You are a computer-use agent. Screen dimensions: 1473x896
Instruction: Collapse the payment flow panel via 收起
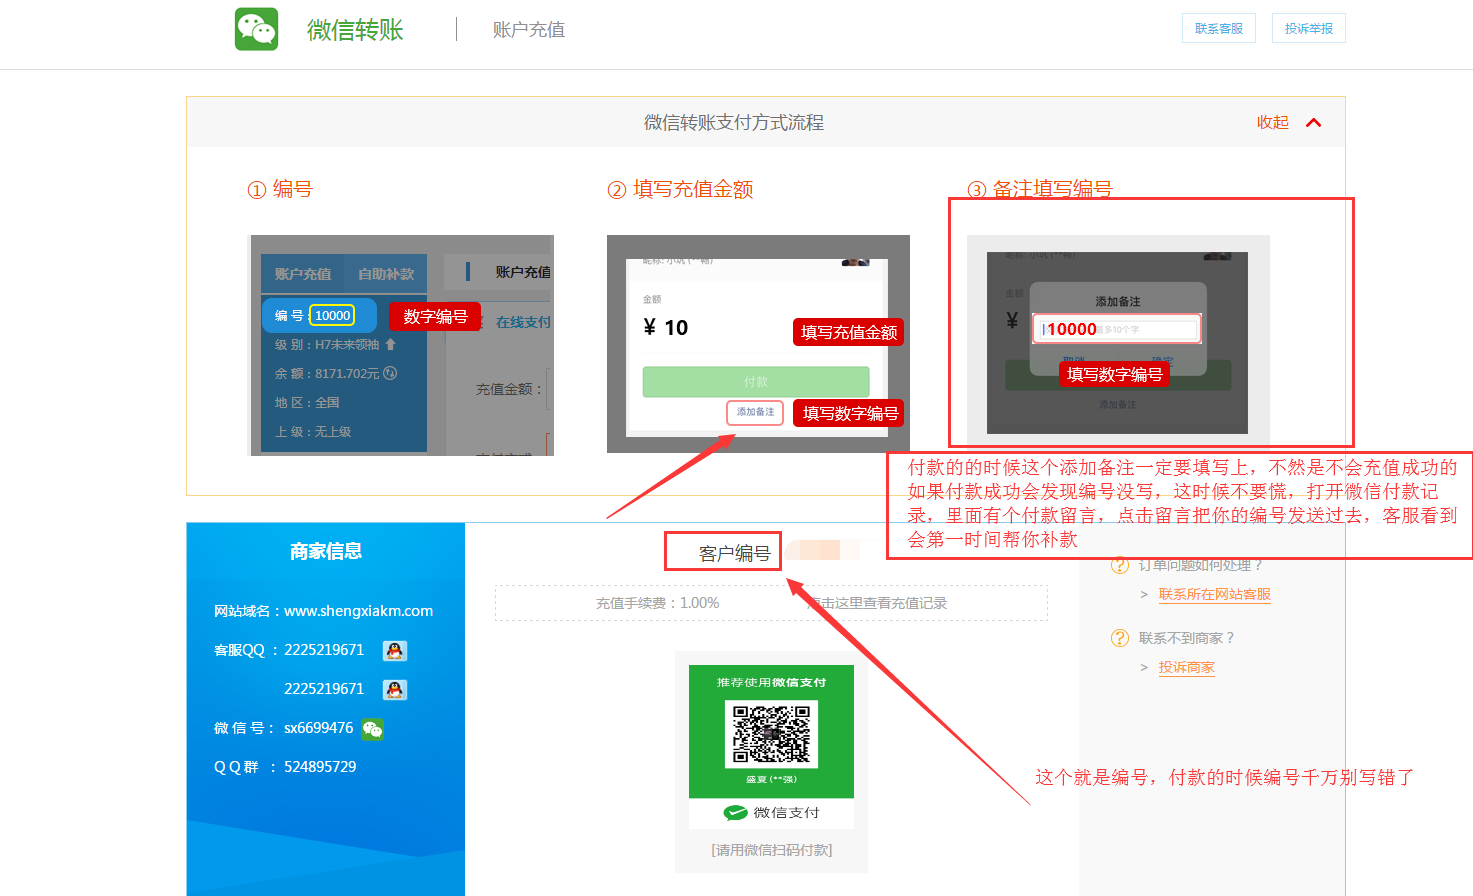(1272, 122)
